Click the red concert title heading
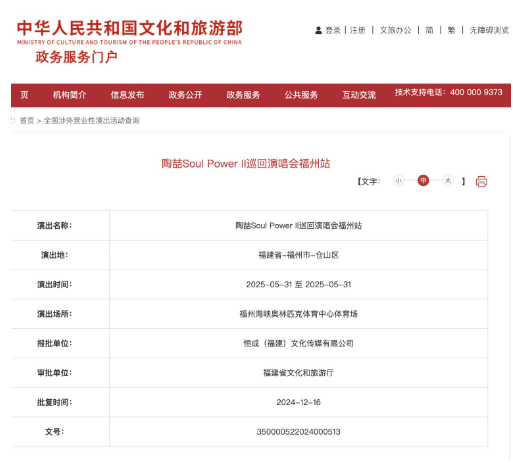The height and width of the screenshot is (463, 513). click(x=246, y=164)
